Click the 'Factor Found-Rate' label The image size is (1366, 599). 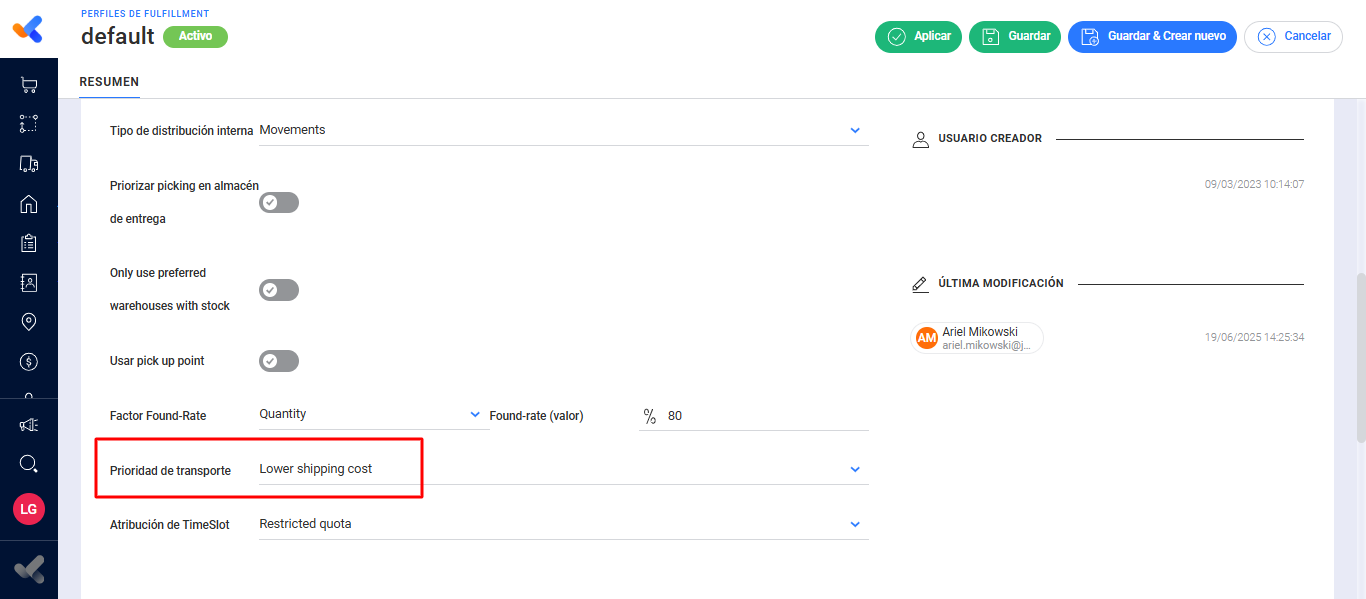(158, 416)
